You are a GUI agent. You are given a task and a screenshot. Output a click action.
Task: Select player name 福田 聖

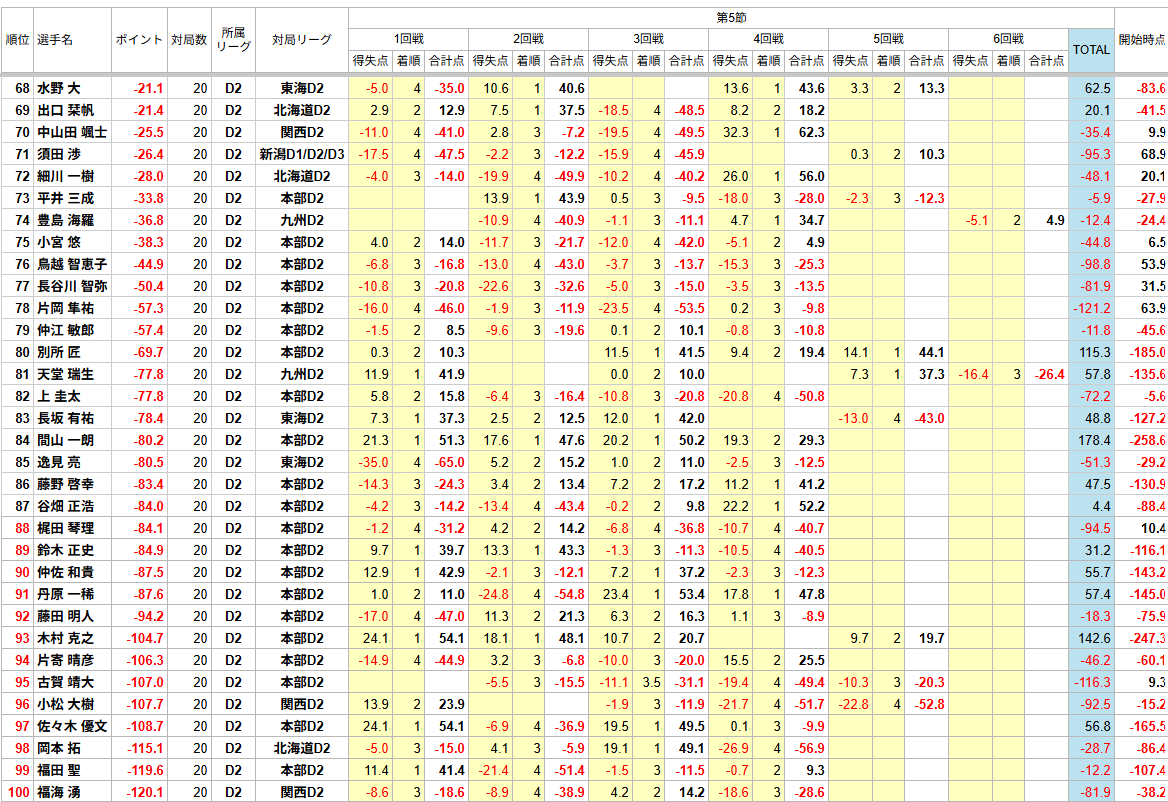59,770
